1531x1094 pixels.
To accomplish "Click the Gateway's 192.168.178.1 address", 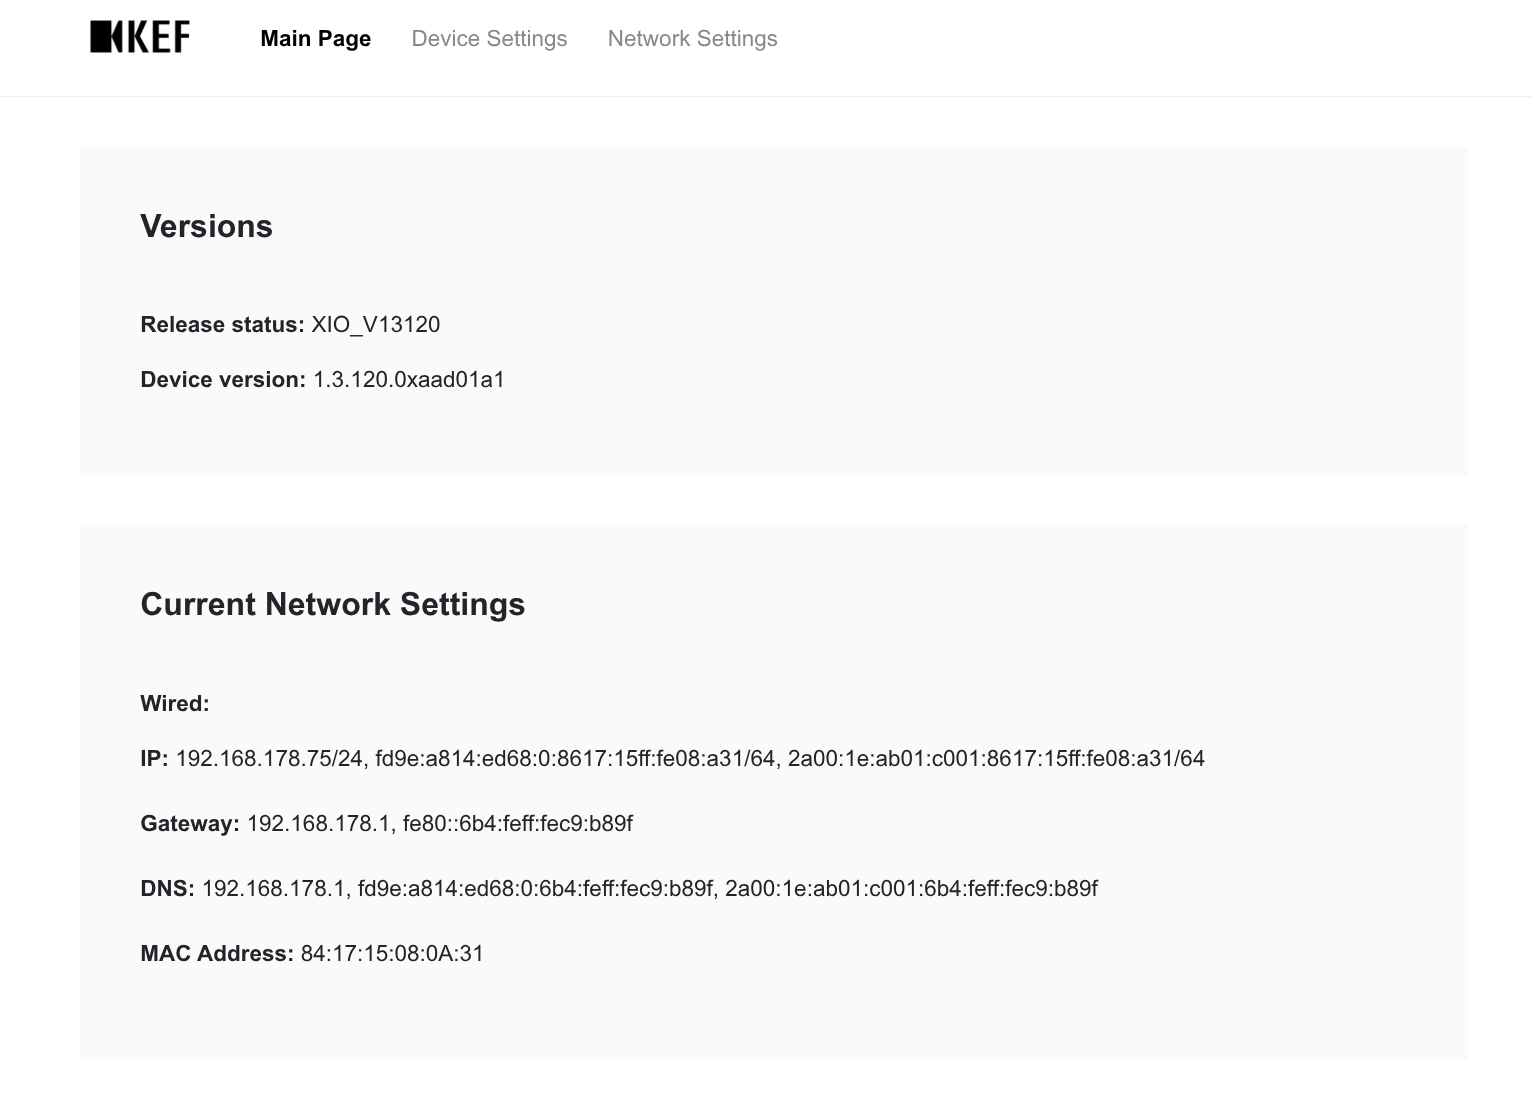I will tap(318, 824).
